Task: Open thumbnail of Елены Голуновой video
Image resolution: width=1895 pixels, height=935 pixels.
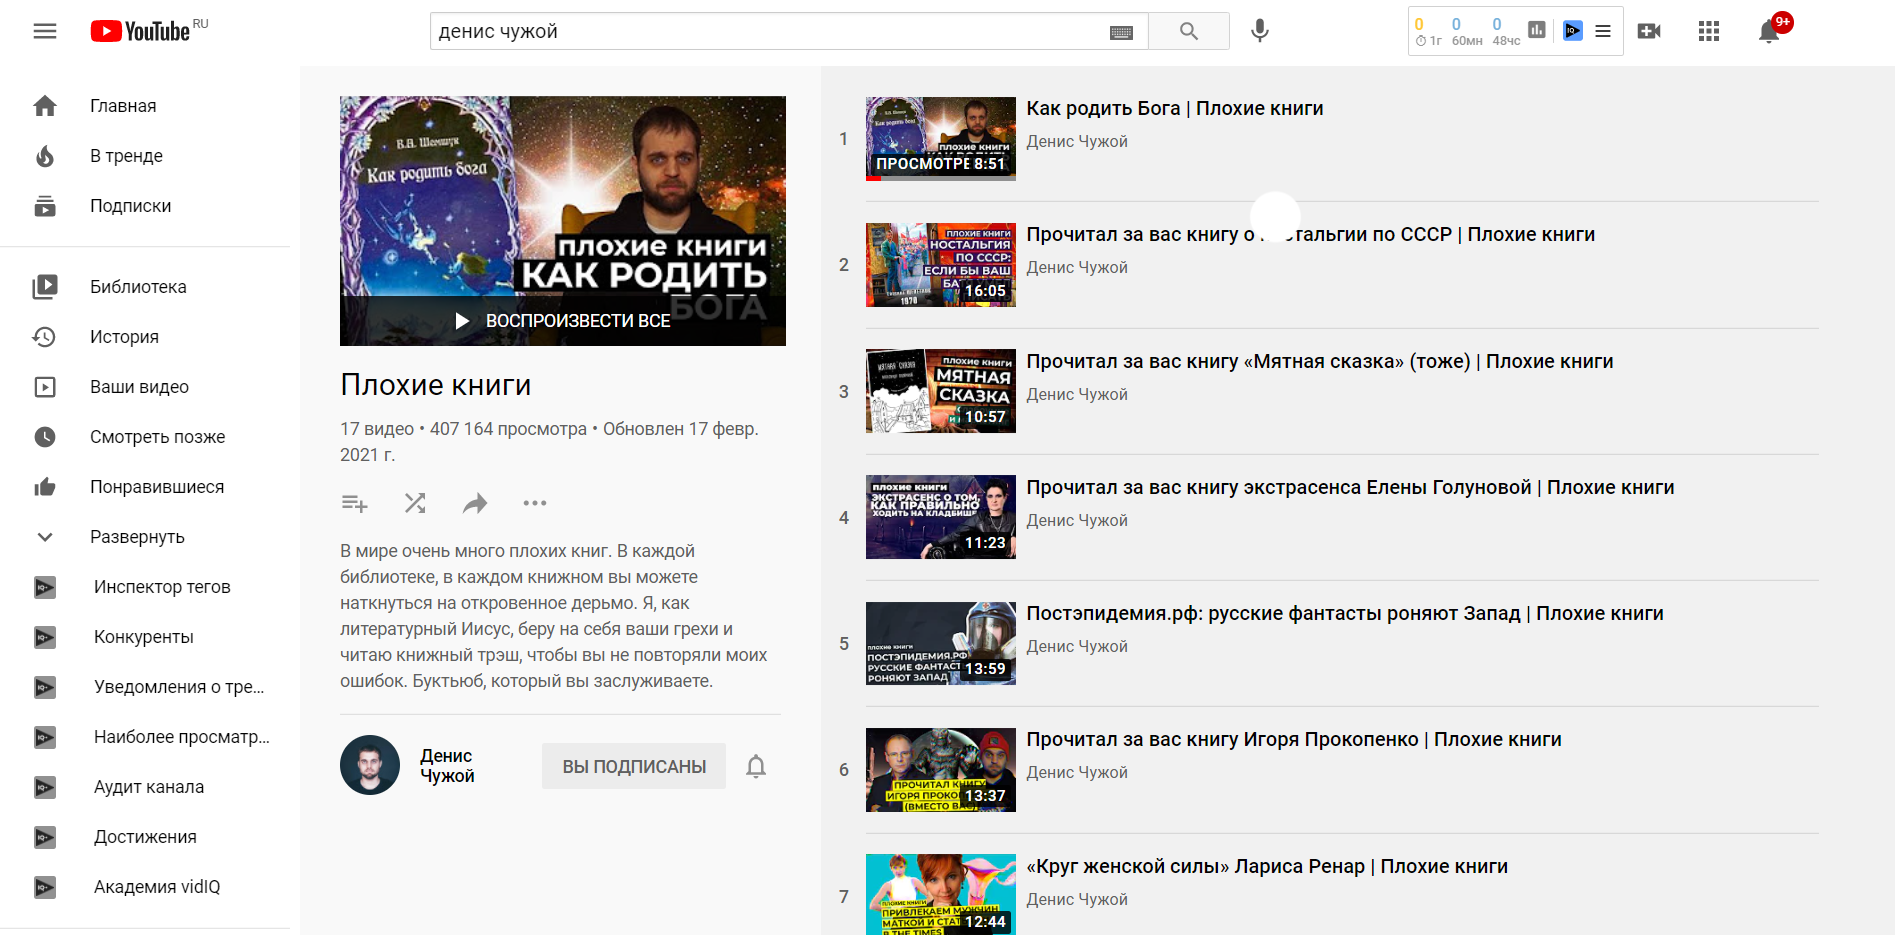Action: point(941,517)
